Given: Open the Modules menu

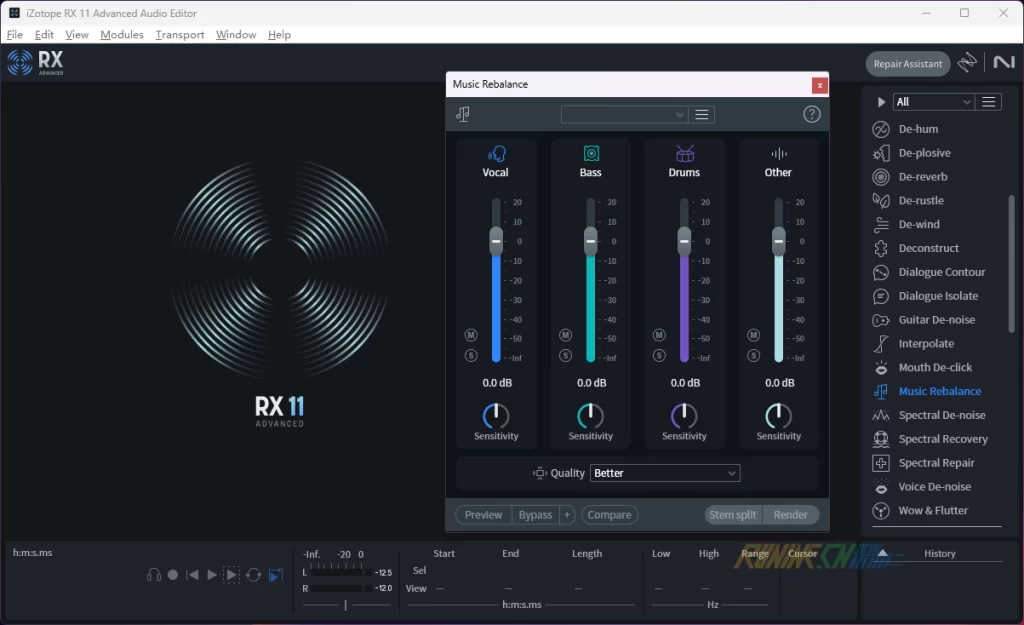Looking at the screenshot, I should click(x=122, y=35).
